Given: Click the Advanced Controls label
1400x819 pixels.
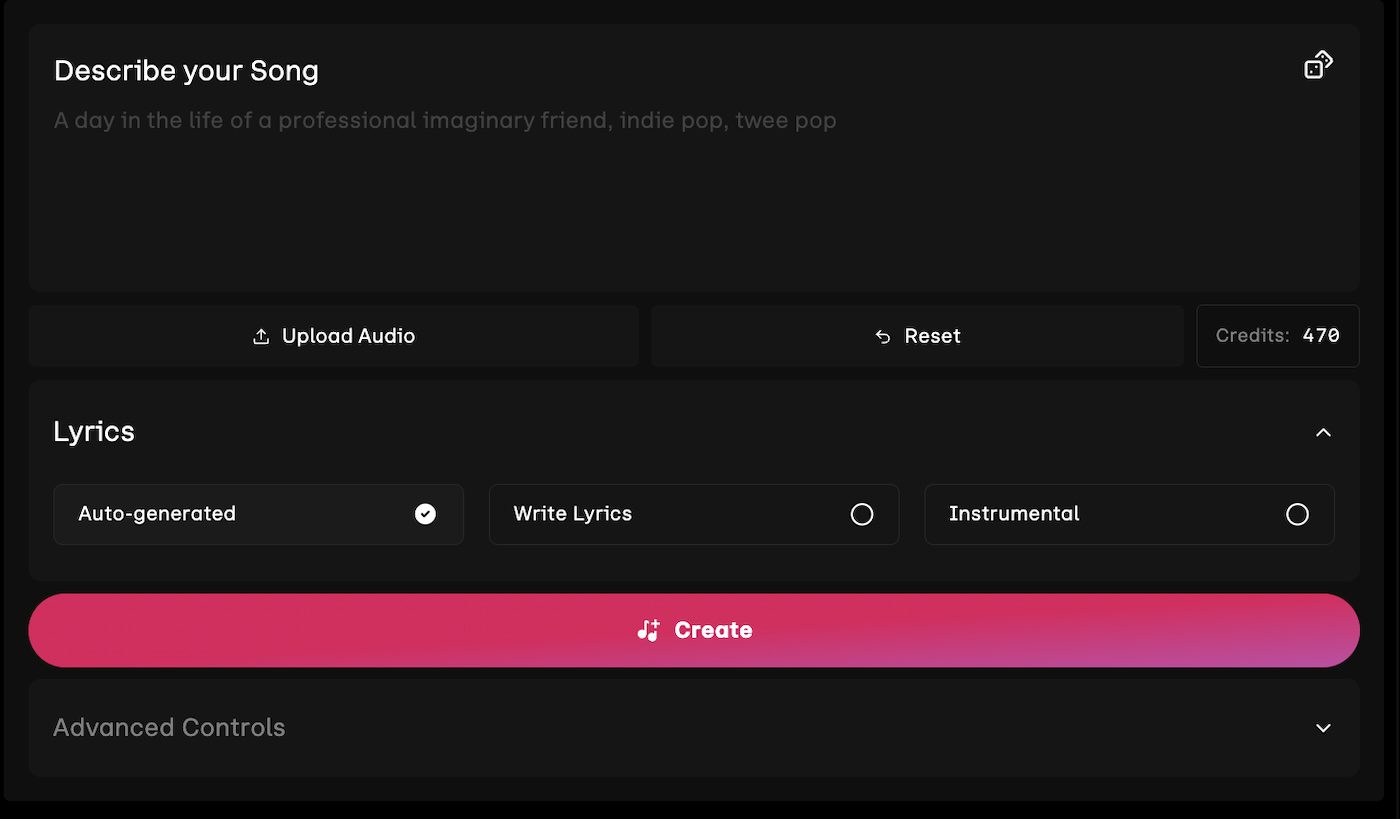Looking at the screenshot, I should tap(168, 728).
